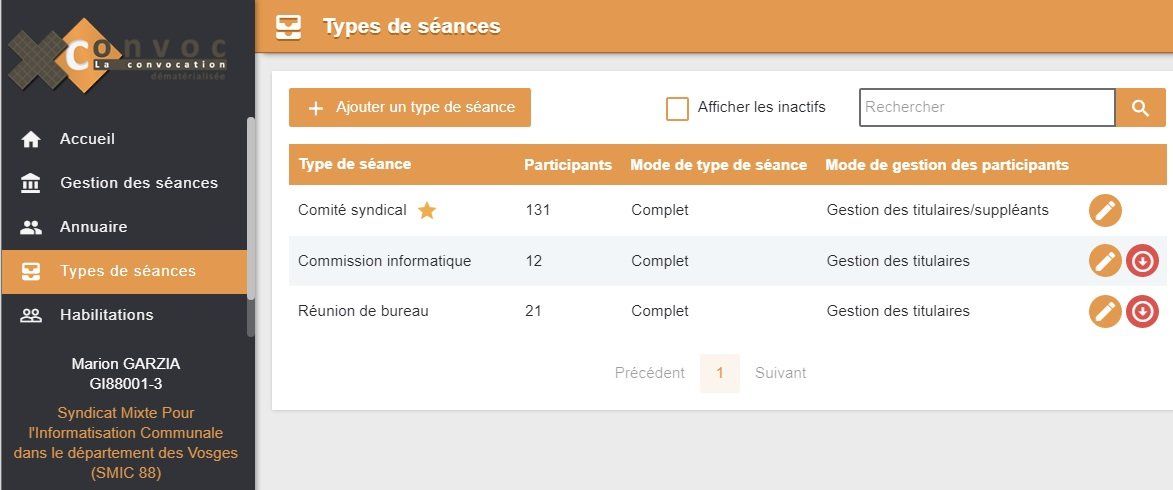Click pencil icon for Commission informatique
This screenshot has height=490, width=1173.
pyautogui.click(x=1105, y=261)
